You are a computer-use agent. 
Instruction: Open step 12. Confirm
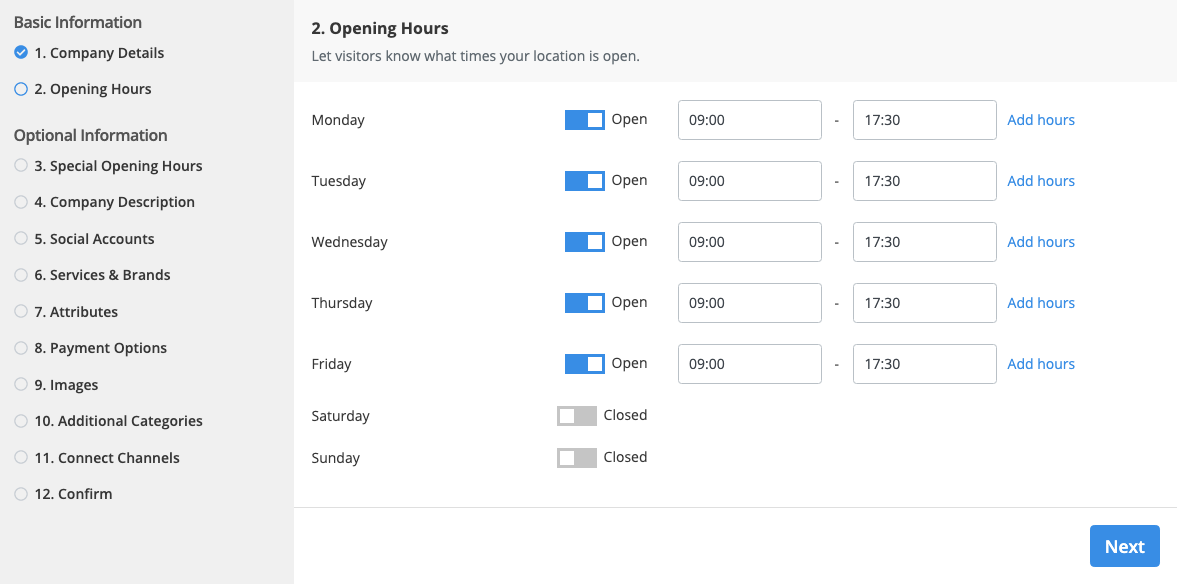pyautogui.click(x=74, y=493)
